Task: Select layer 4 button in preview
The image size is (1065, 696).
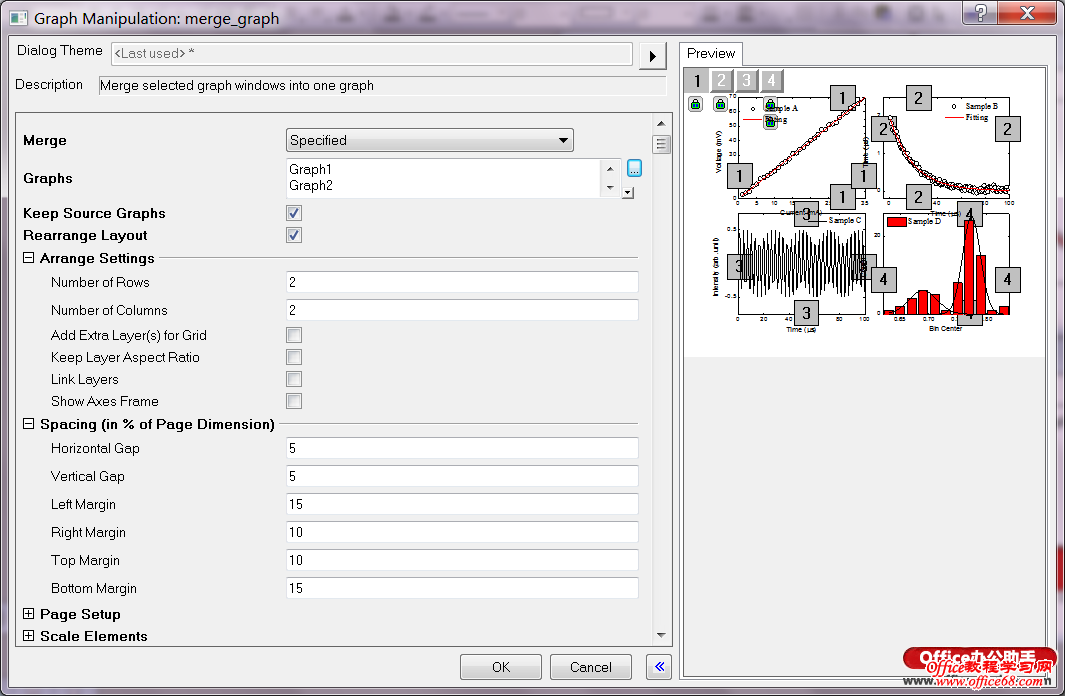Action: click(x=770, y=81)
